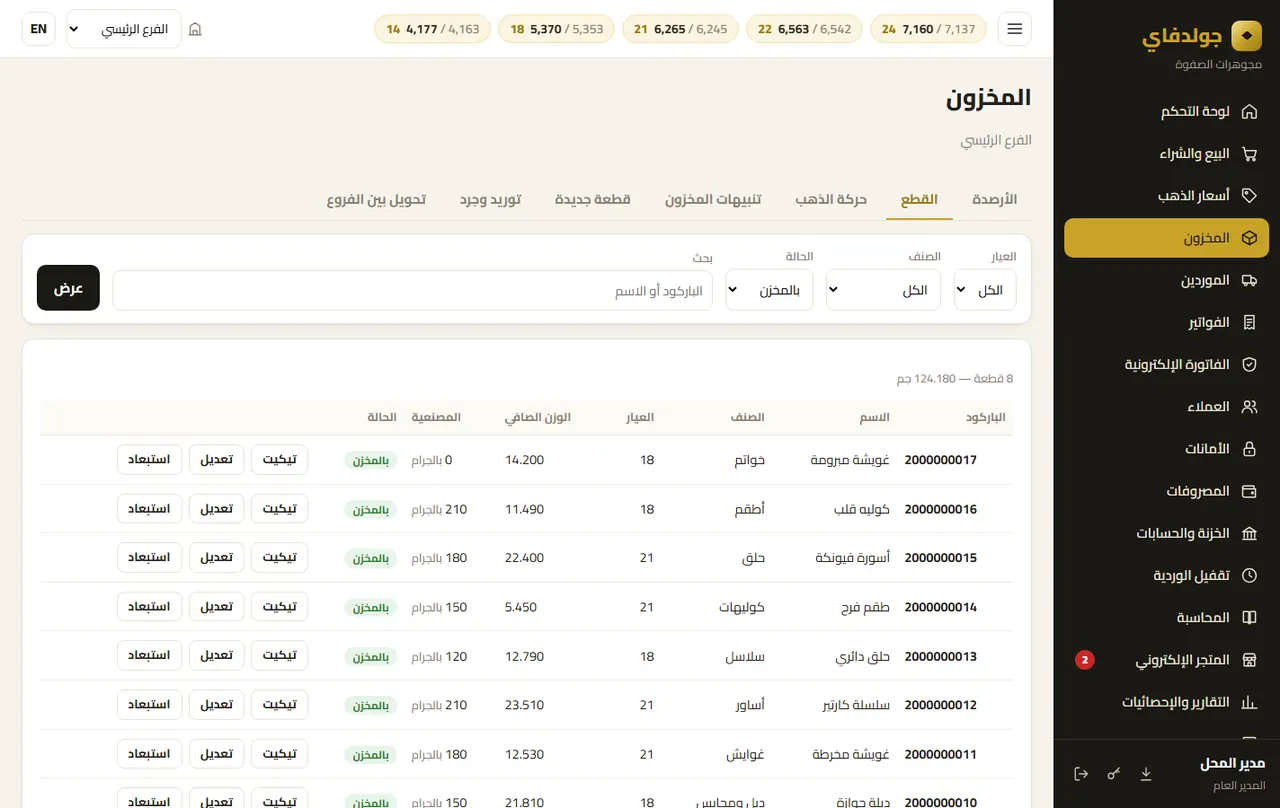
Task: Switch to the الأرصدة tab
Action: [994, 199]
